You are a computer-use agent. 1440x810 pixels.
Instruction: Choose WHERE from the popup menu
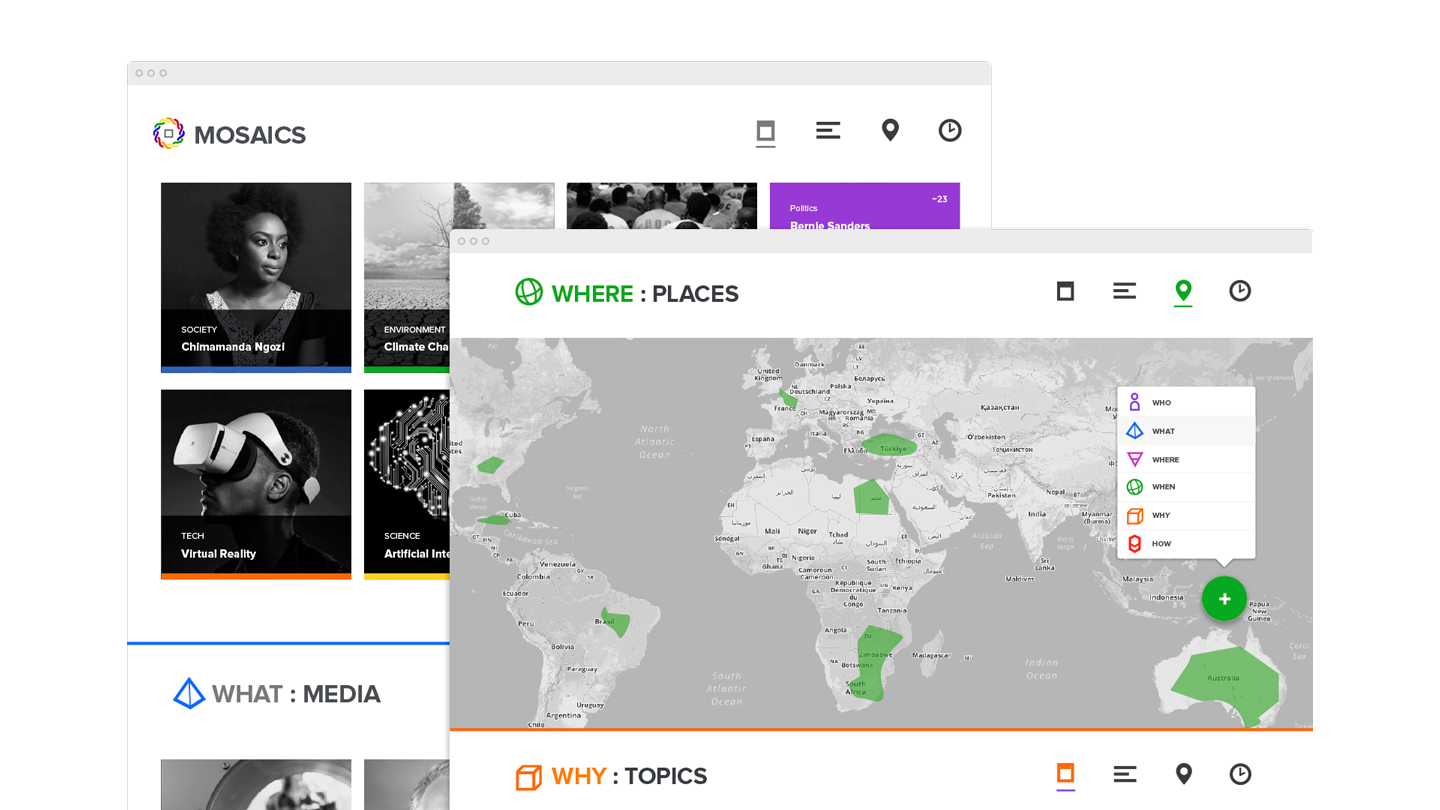1186,459
